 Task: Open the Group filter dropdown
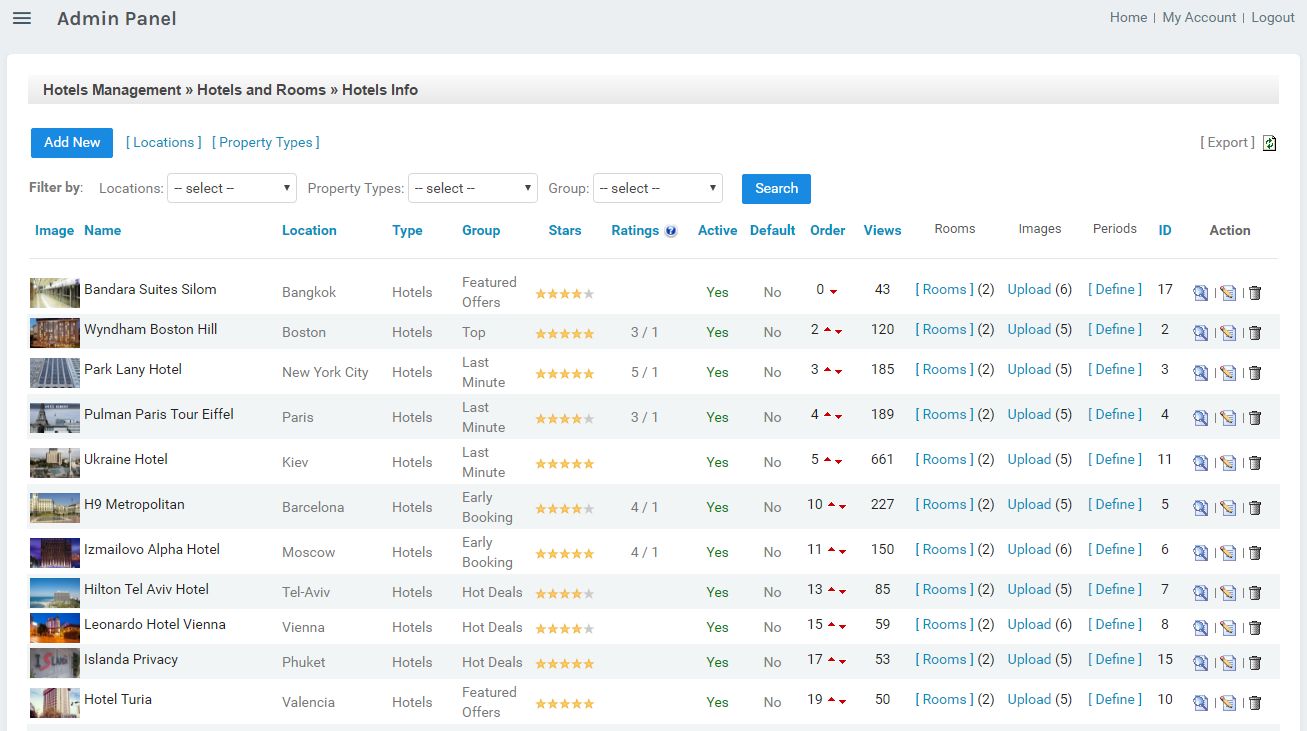(x=657, y=188)
